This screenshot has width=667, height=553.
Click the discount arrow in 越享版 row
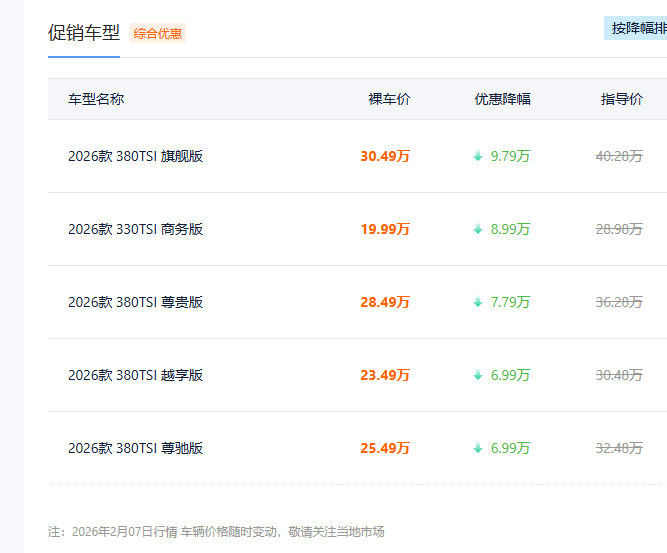(x=478, y=375)
